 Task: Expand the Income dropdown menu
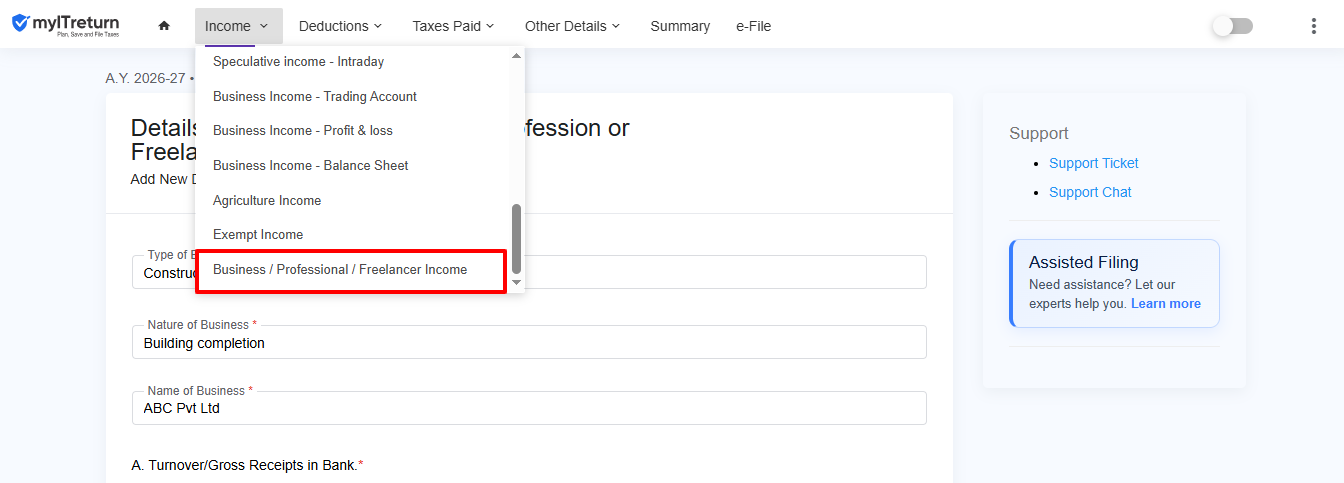[238, 26]
